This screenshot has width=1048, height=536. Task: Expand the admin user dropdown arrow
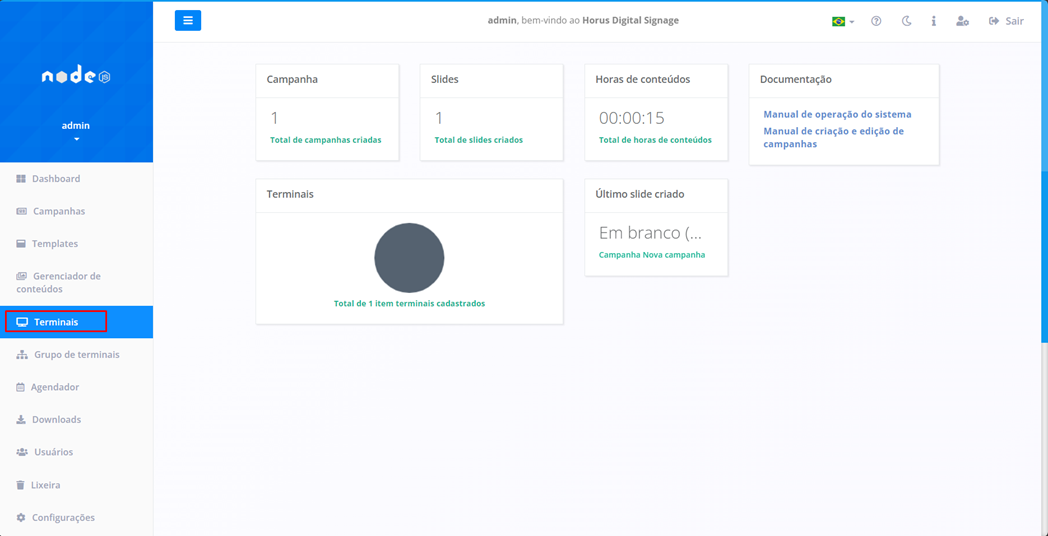tap(76, 140)
